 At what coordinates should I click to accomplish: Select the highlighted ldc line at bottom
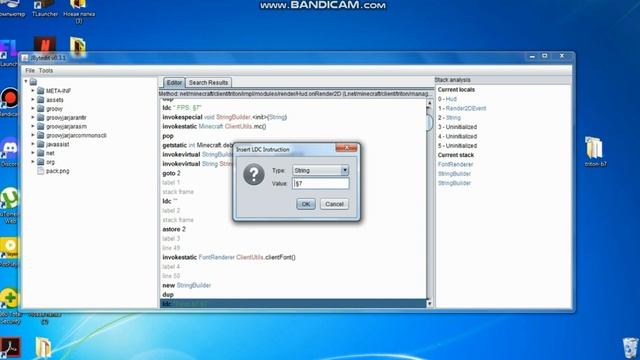coord(293,304)
